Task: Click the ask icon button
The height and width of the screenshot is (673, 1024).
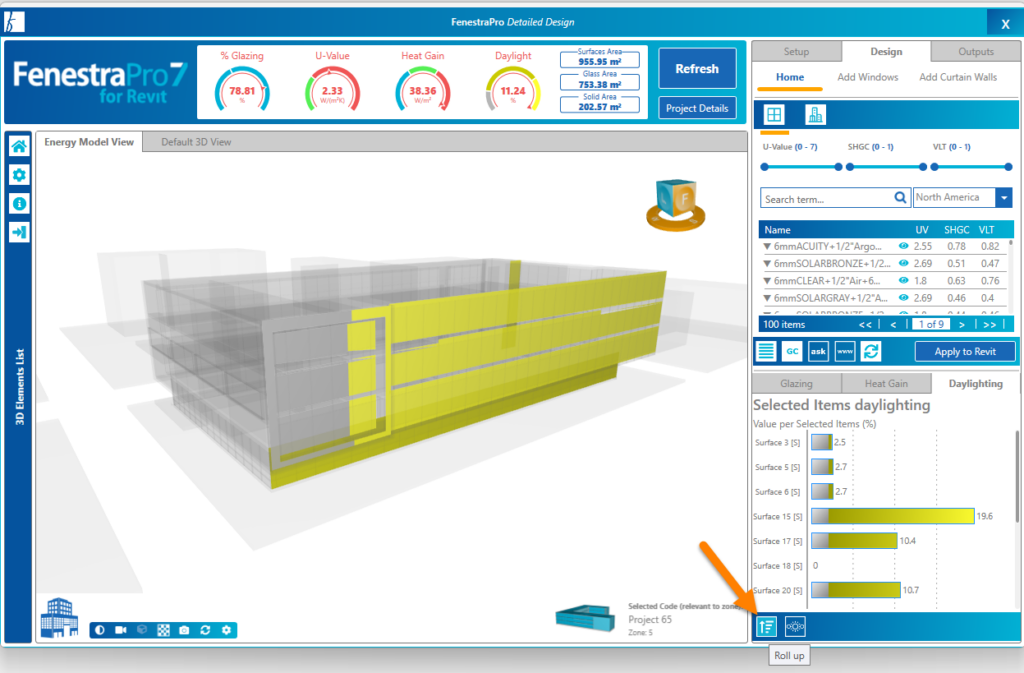Action: 818,351
